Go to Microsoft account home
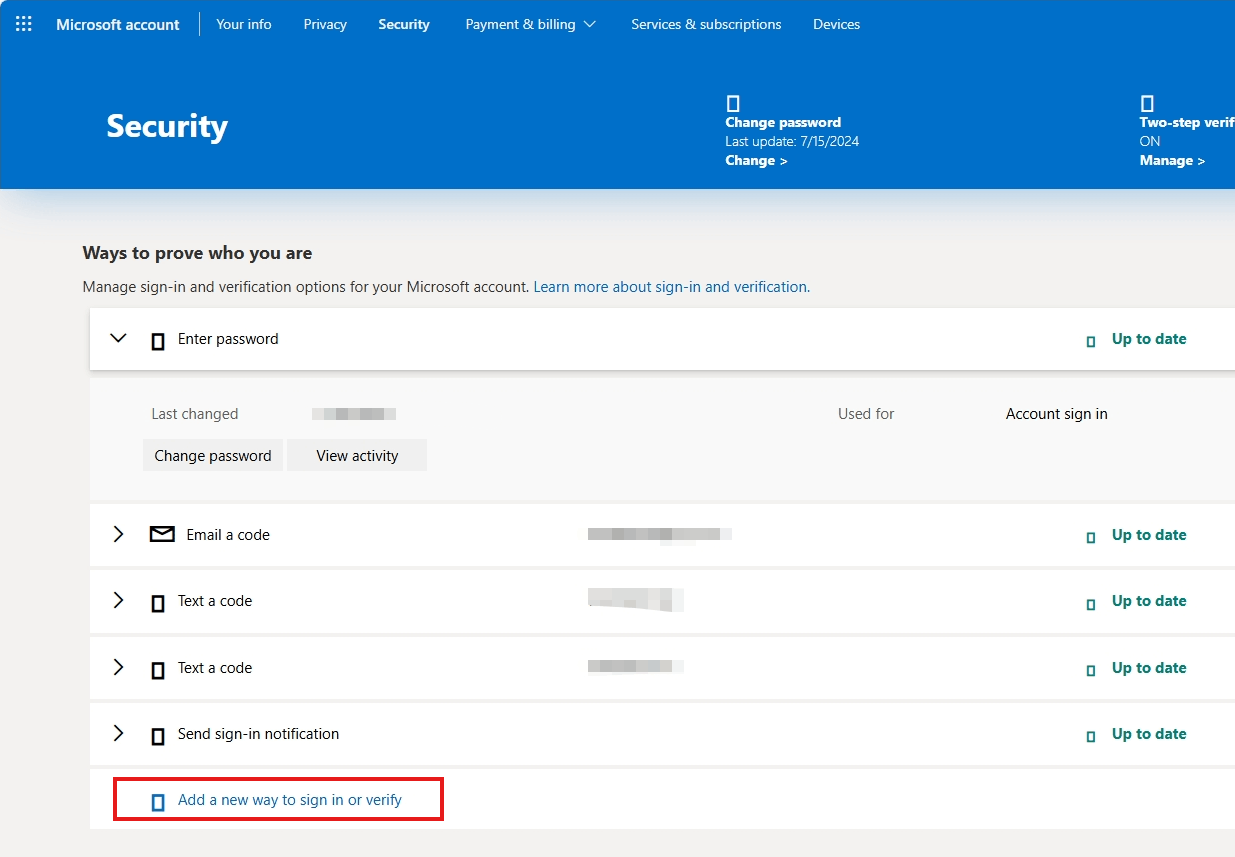Viewport: 1235px width, 857px height. (118, 24)
